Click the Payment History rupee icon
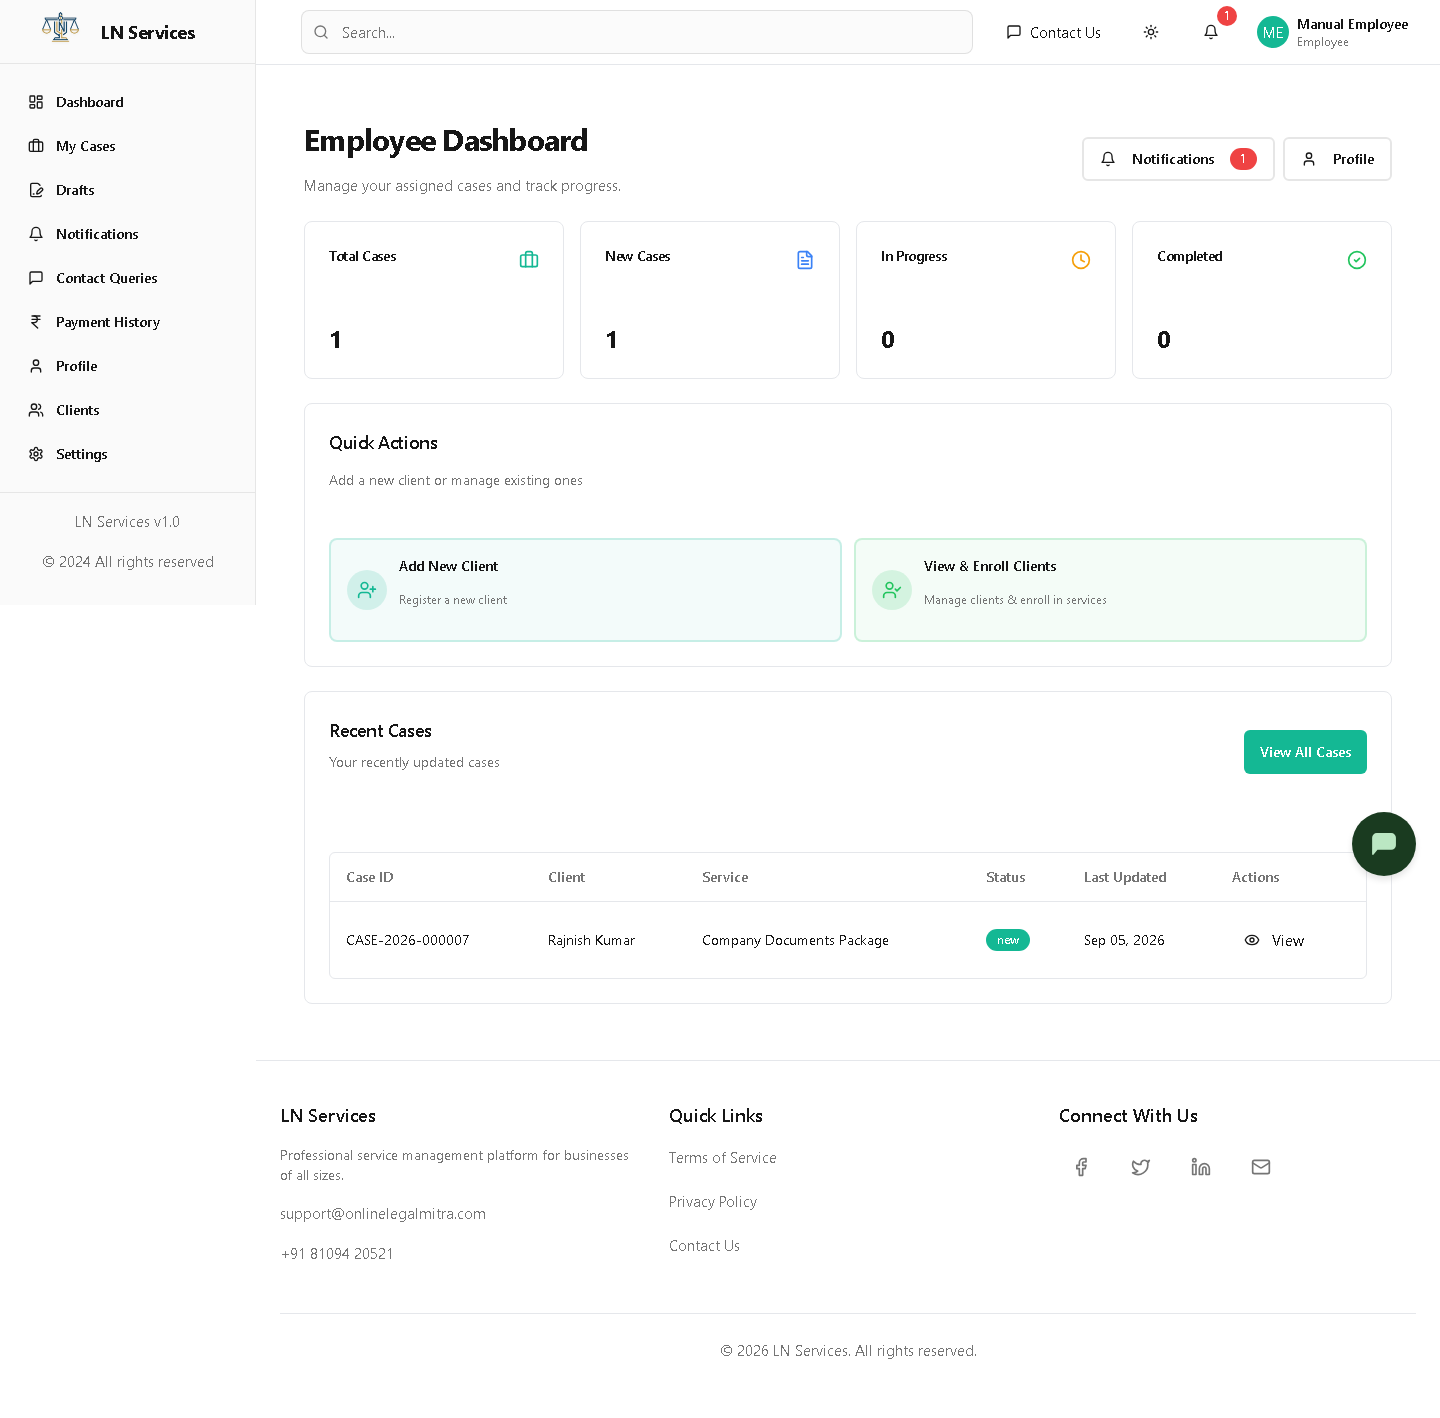The width and height of the screenshot is (1440, 1418). point(36,322)
